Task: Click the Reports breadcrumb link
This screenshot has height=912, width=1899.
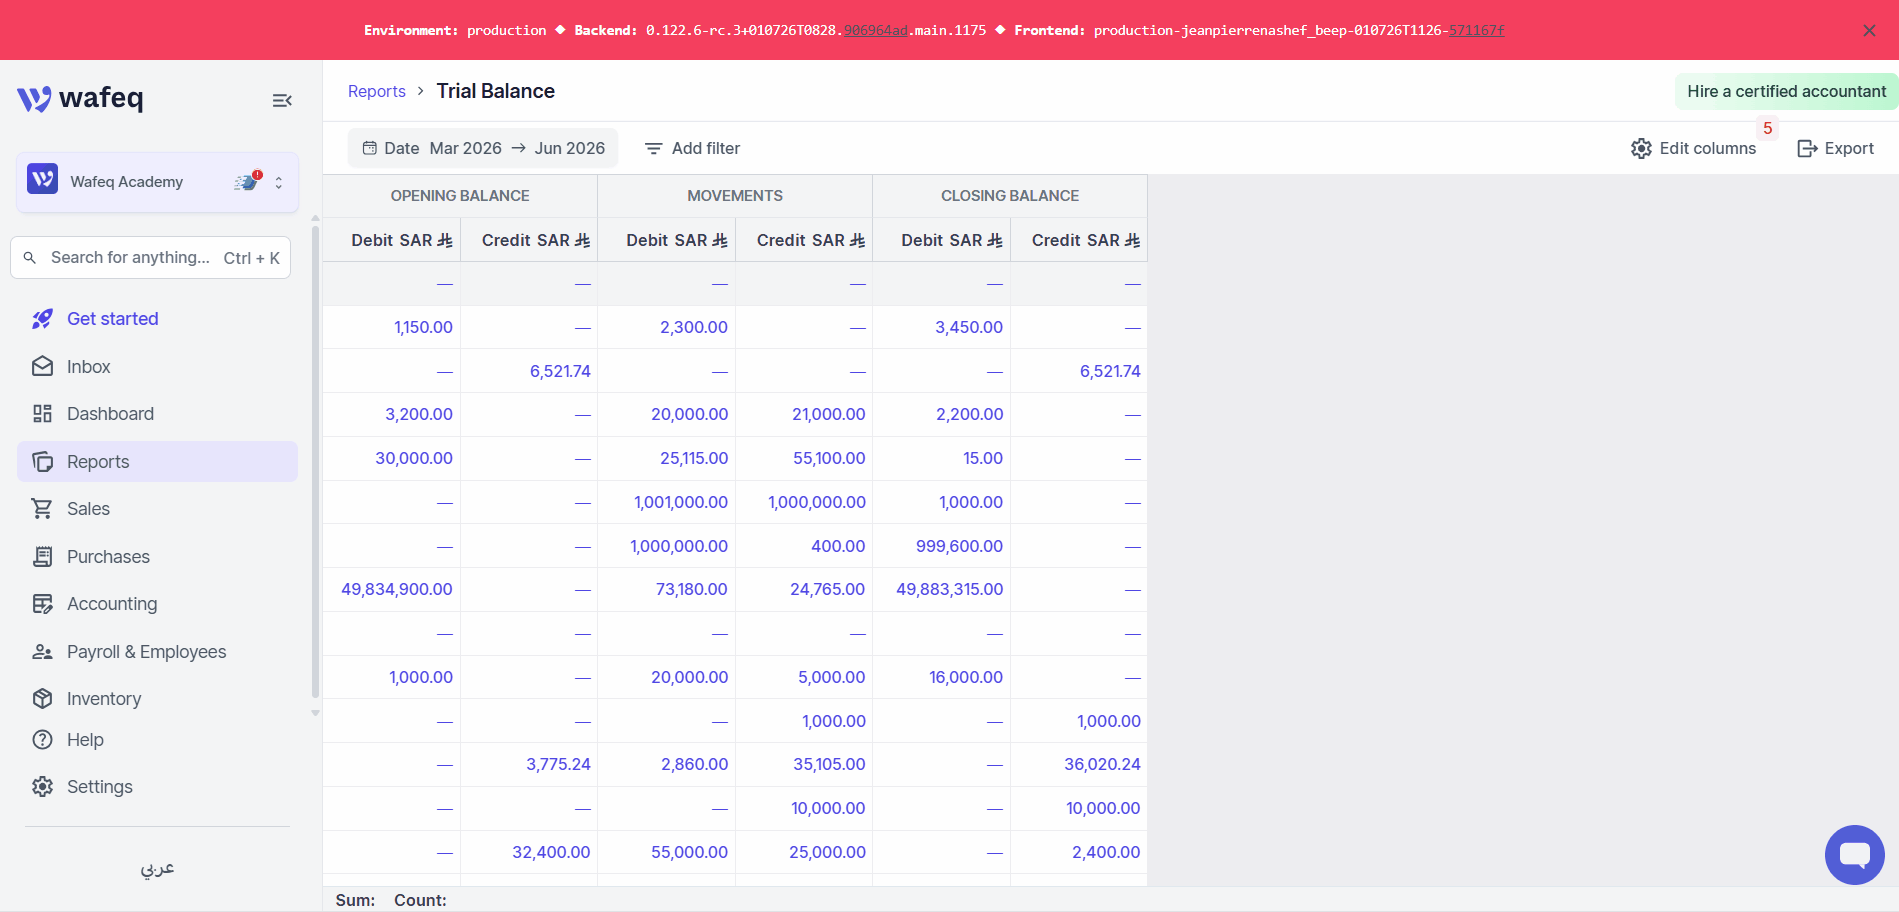Action: click(377, 91)
